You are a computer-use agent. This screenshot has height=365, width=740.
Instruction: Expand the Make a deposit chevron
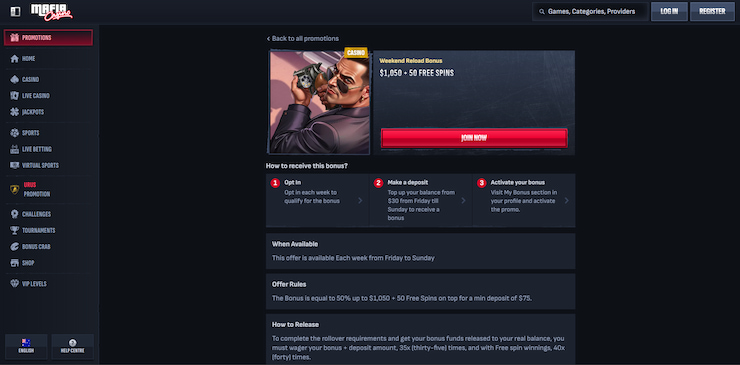pos(463,200)
